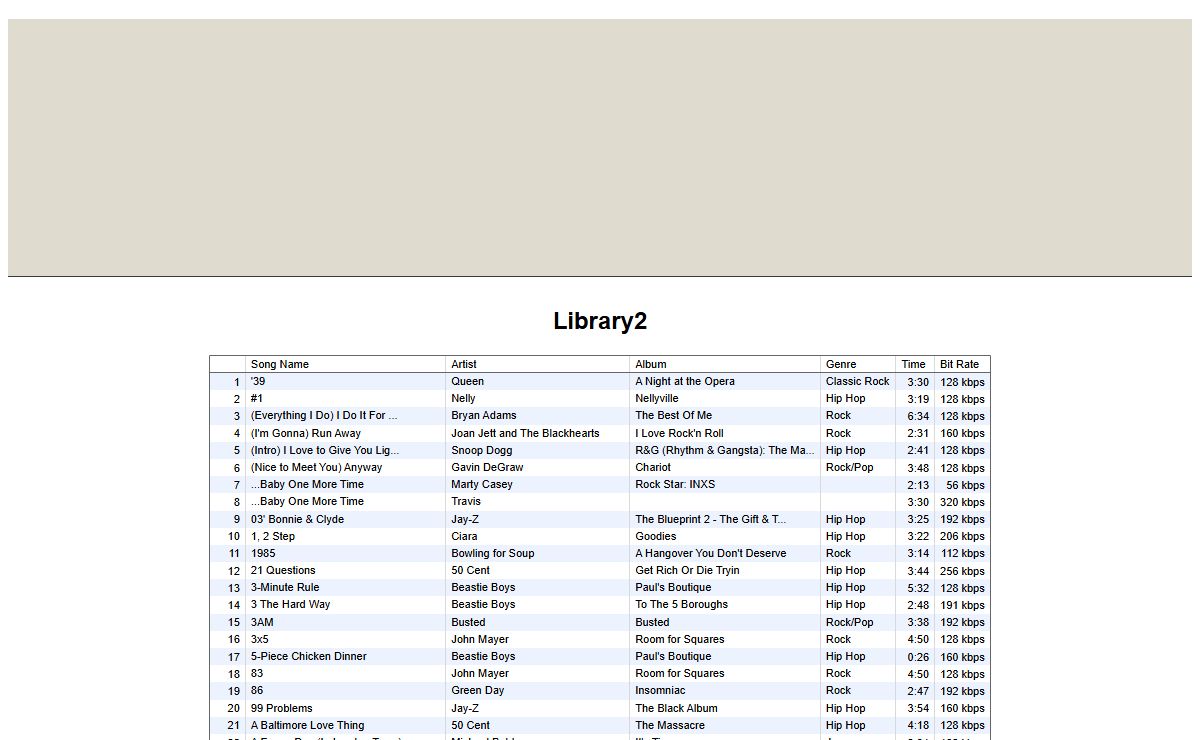Viewport: 1200px width, 740px height.
Task: Select the song 3AM
Action: pos(262,622)
